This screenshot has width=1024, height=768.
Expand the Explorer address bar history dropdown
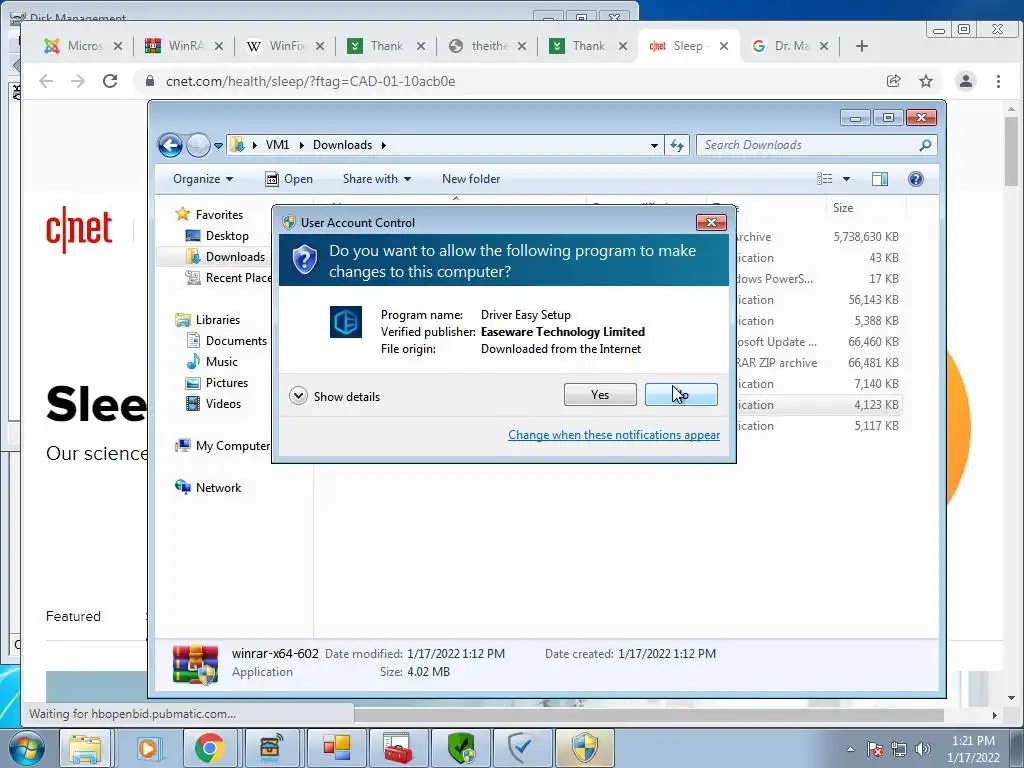pyautogui.click(x=654, y=146)
